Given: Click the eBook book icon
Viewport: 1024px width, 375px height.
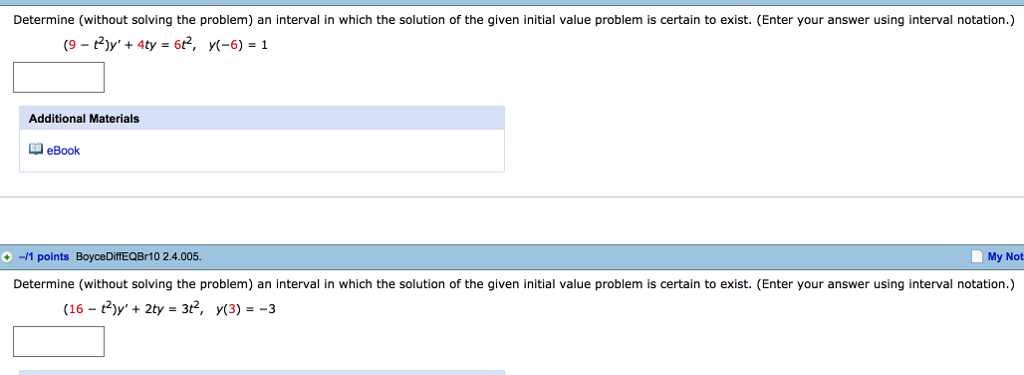Looking at the screenshot, I should [x=36, y=150].
